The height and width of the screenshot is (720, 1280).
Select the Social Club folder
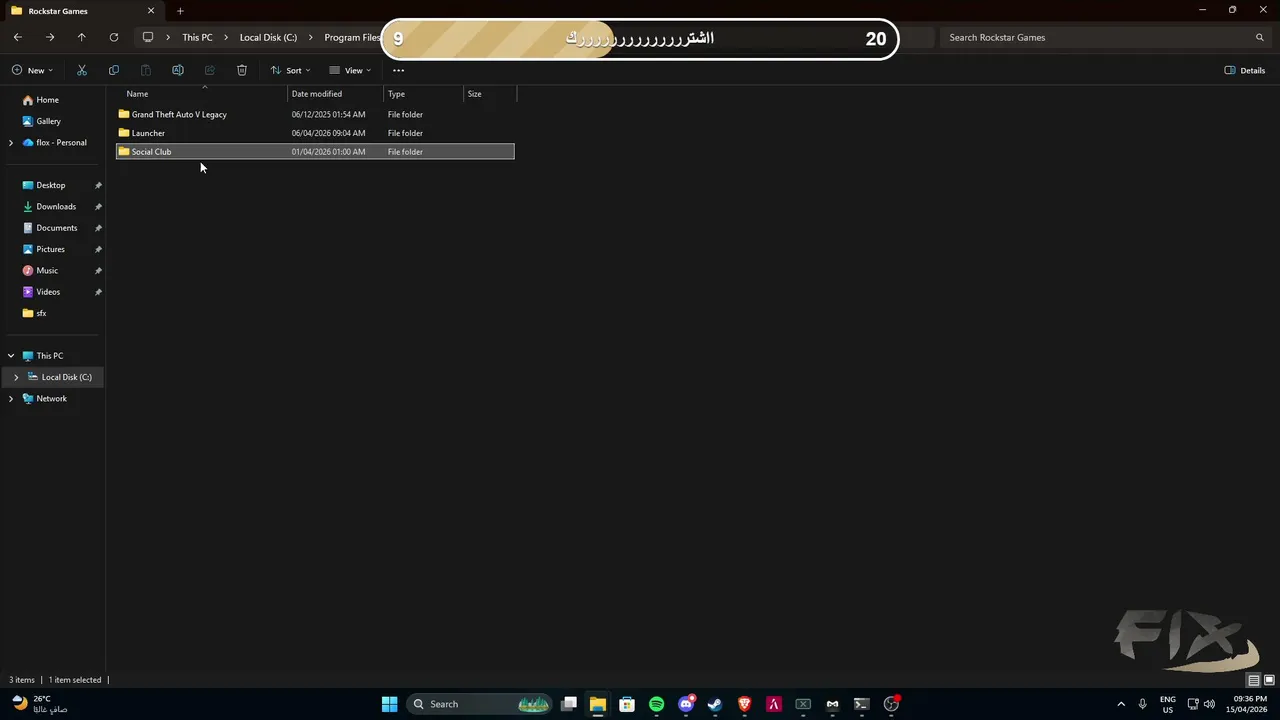pyautogui.click(x=315, y=152)
